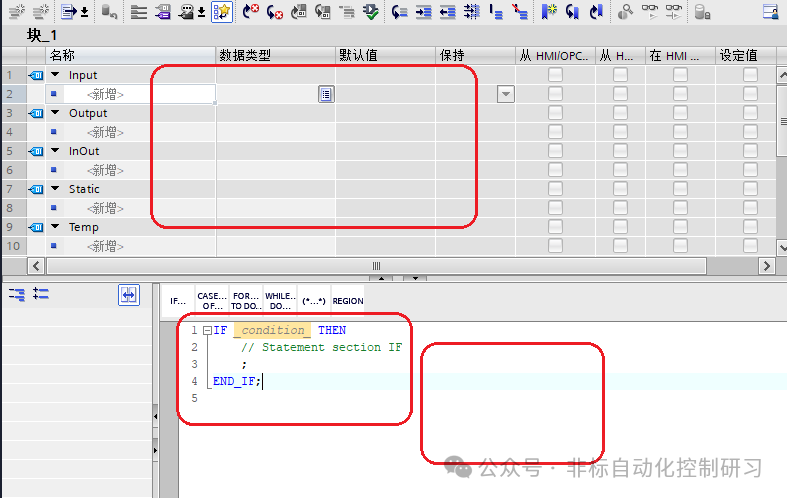Open the 保持 dropdown arrow in row 2

pyautogui.click(x=506, y=94)
